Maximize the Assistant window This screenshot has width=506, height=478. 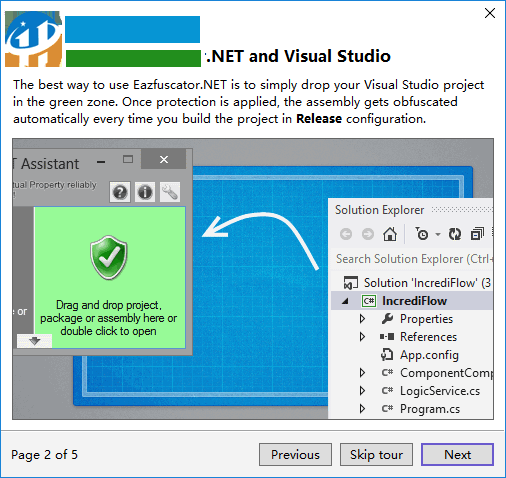[x=128, y=159]
